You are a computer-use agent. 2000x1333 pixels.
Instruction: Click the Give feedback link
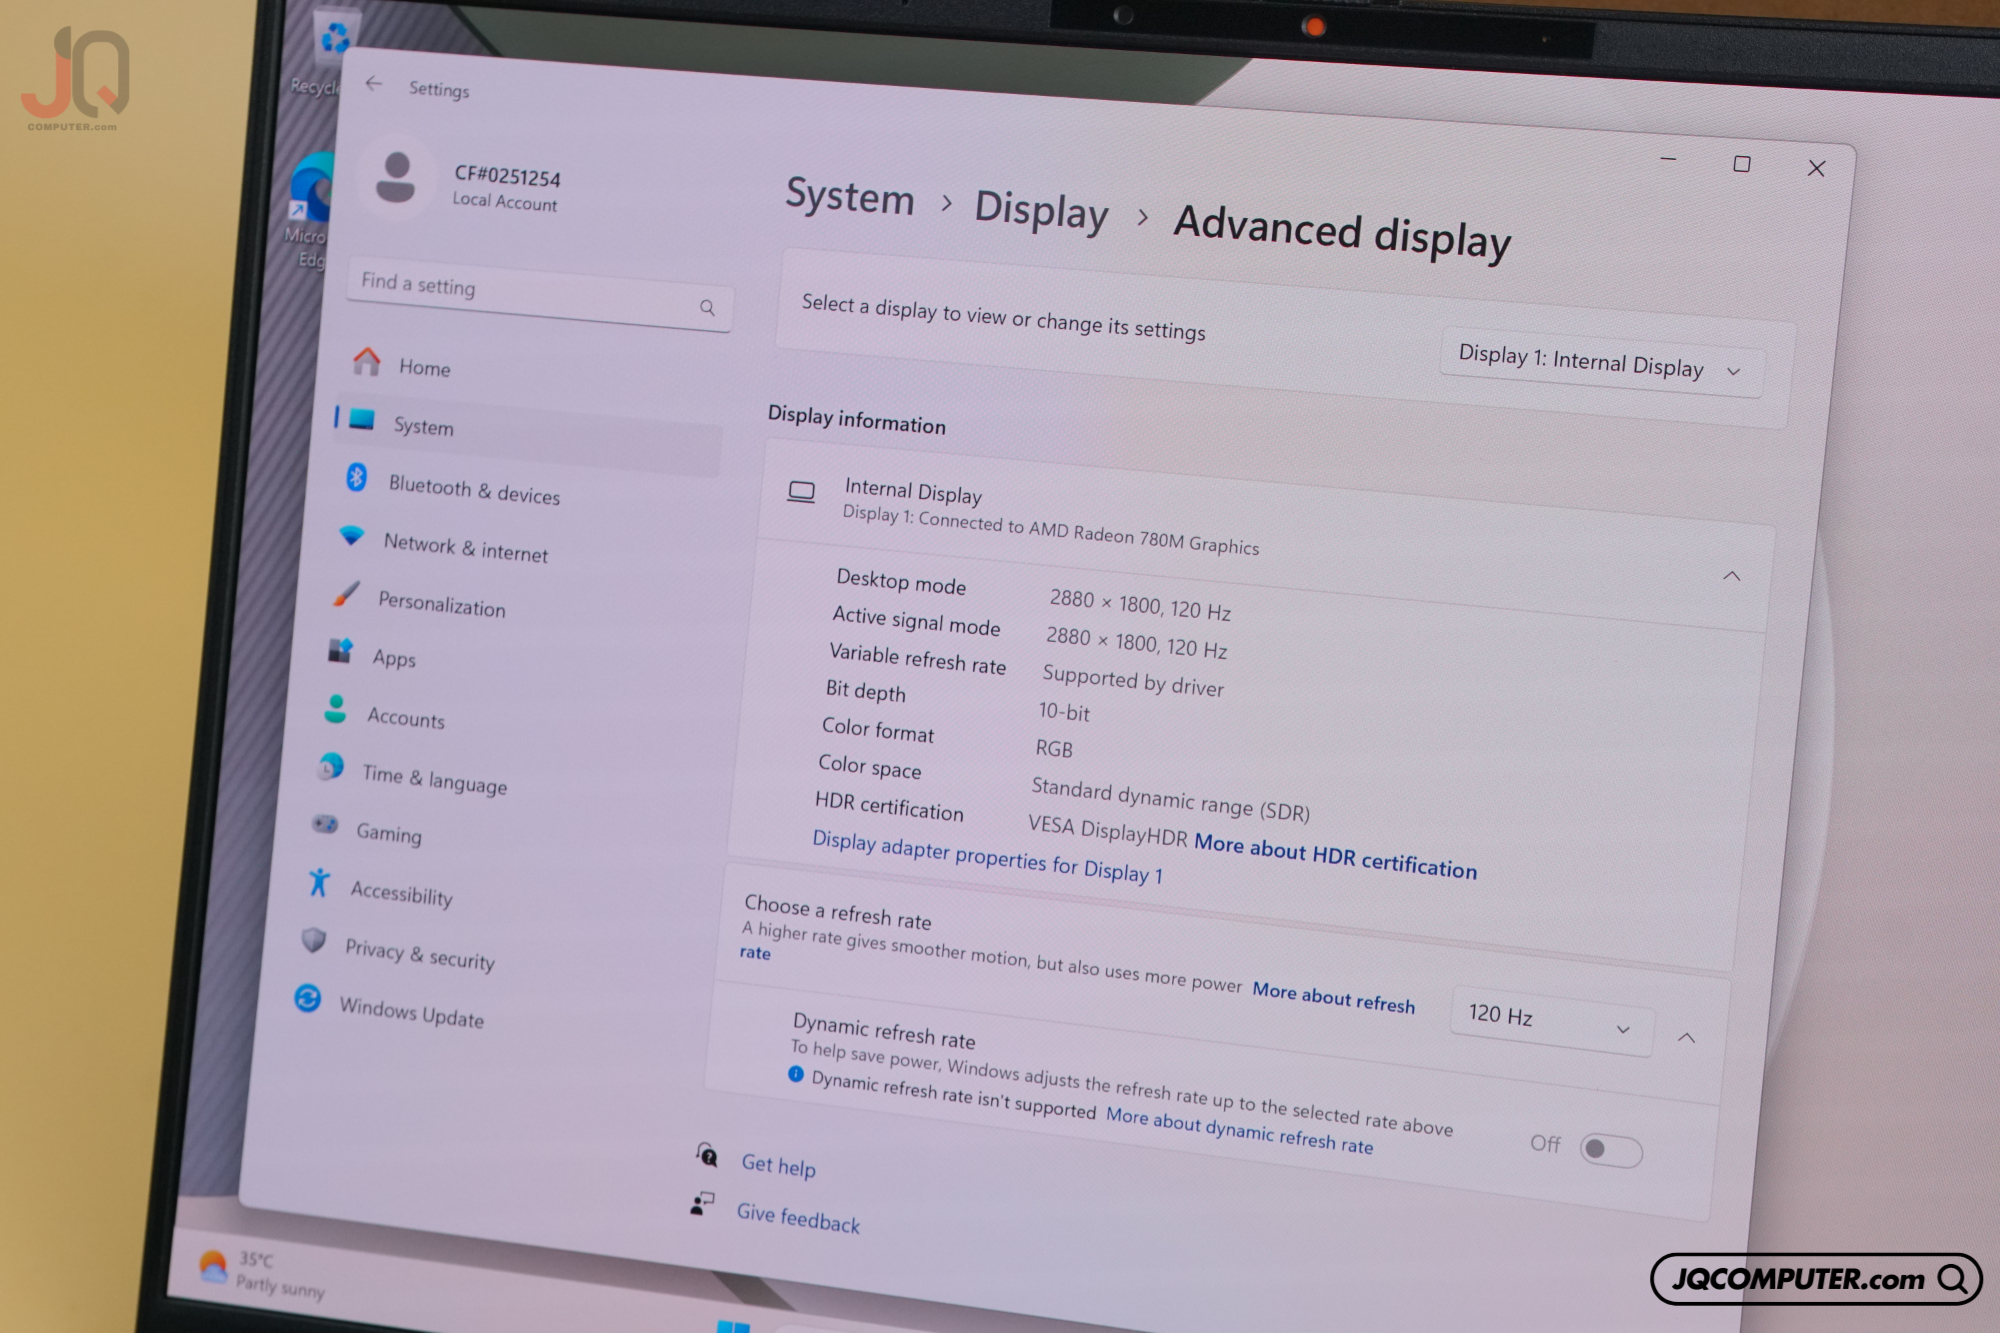click(x=798, y=1218)
